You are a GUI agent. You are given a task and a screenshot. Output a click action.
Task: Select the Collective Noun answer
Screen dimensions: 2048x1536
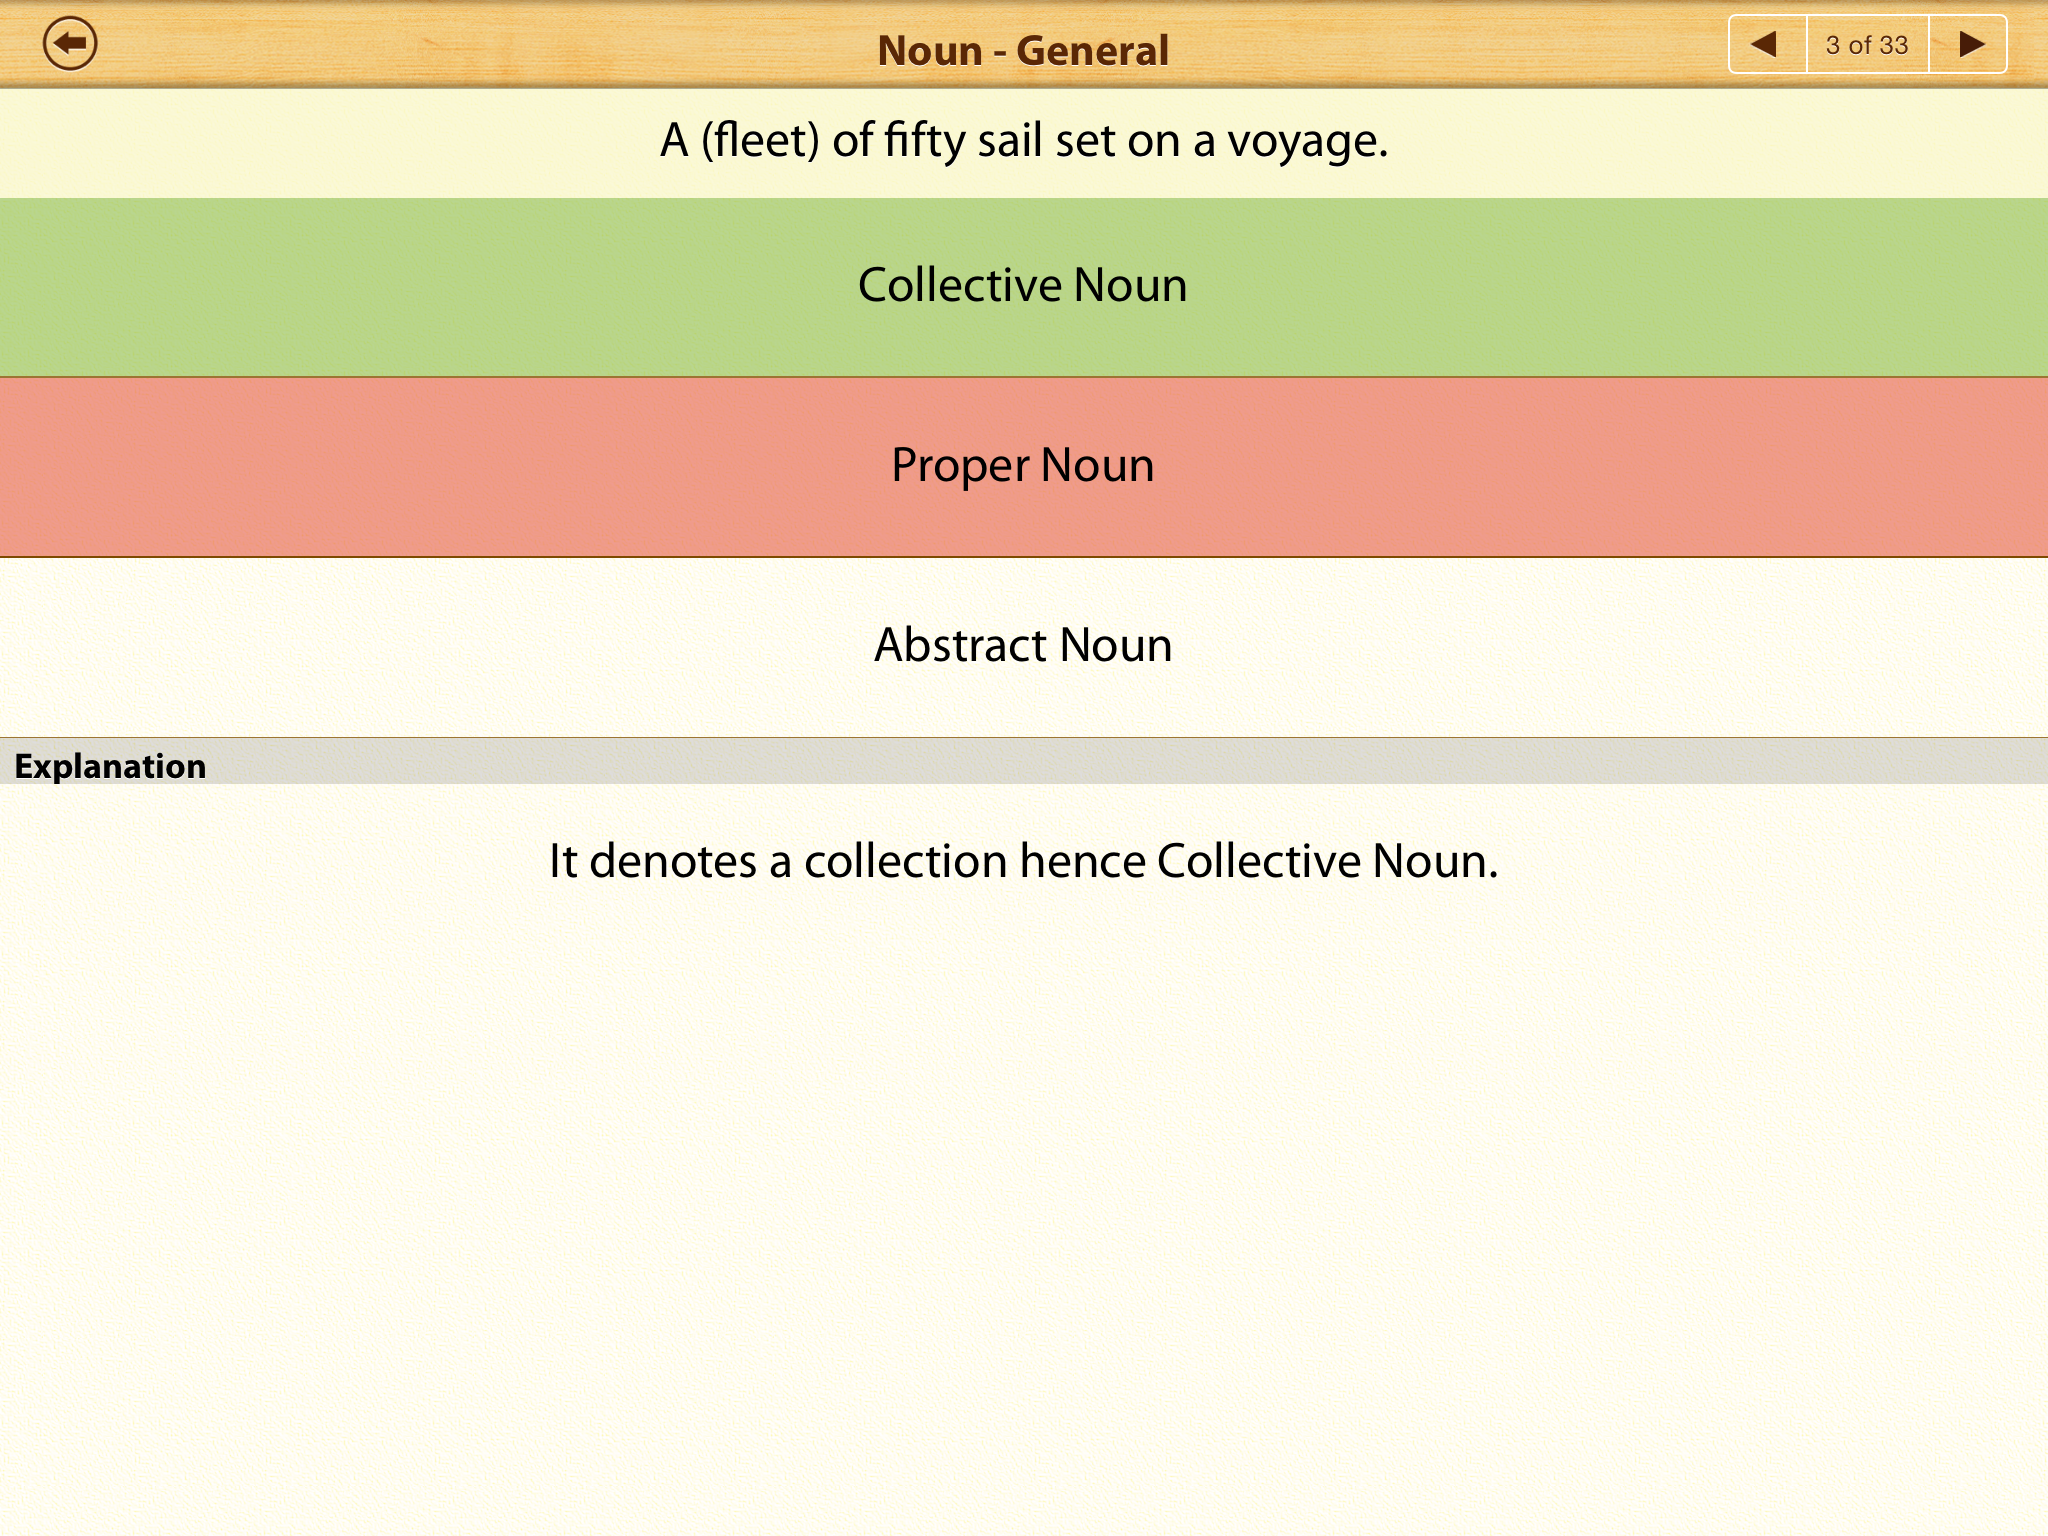click(1023, 286)
